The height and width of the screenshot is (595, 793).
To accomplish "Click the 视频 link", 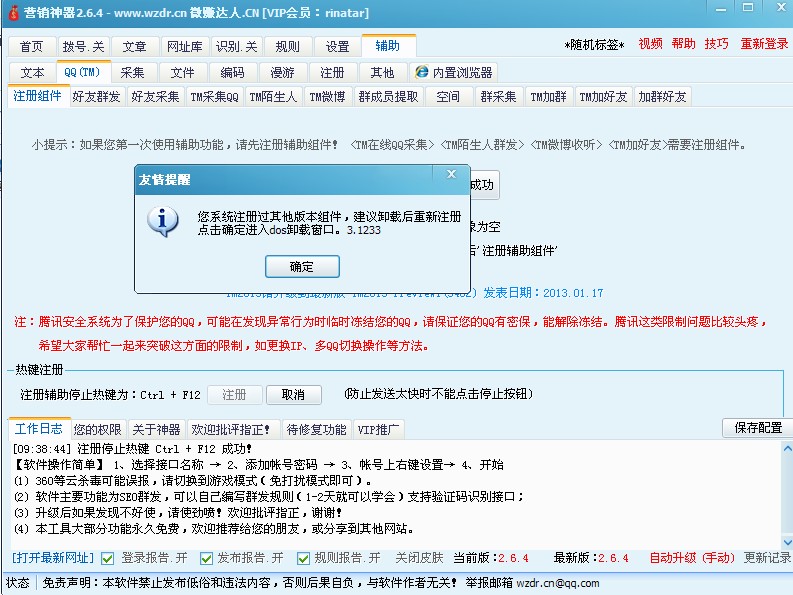I will (650, 44).
